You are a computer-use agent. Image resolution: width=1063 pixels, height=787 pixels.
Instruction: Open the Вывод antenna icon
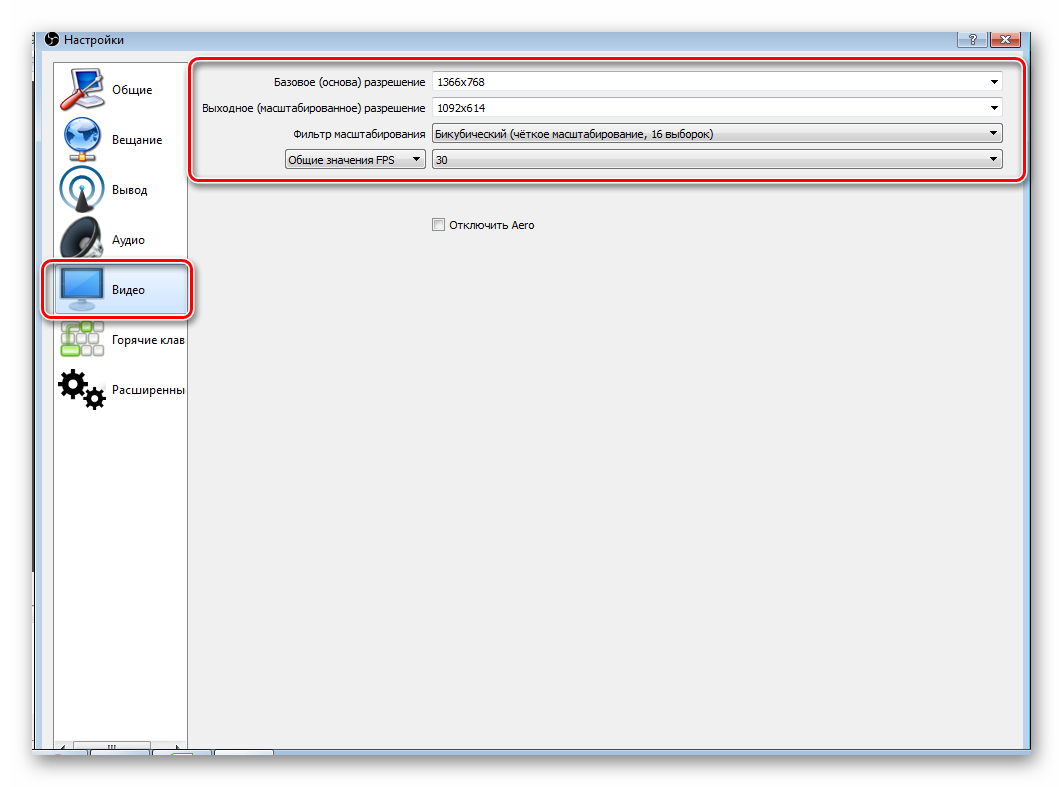(x=82, y=189)
